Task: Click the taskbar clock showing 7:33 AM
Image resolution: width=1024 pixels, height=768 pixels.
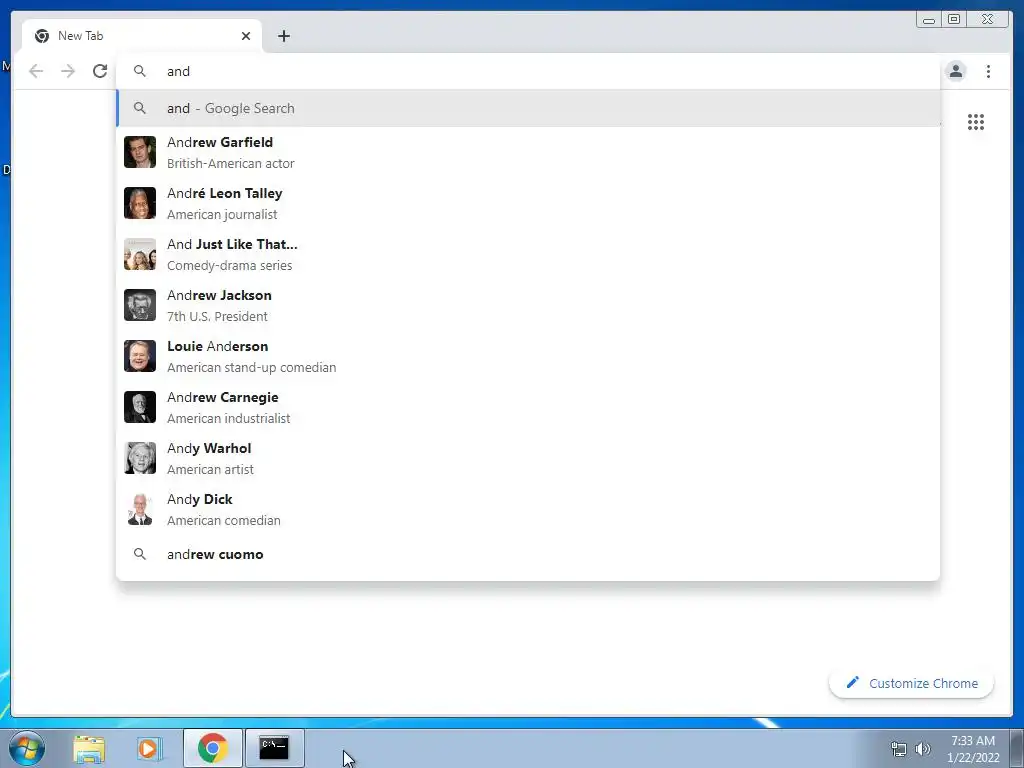Action: click(x=973, y=749)
